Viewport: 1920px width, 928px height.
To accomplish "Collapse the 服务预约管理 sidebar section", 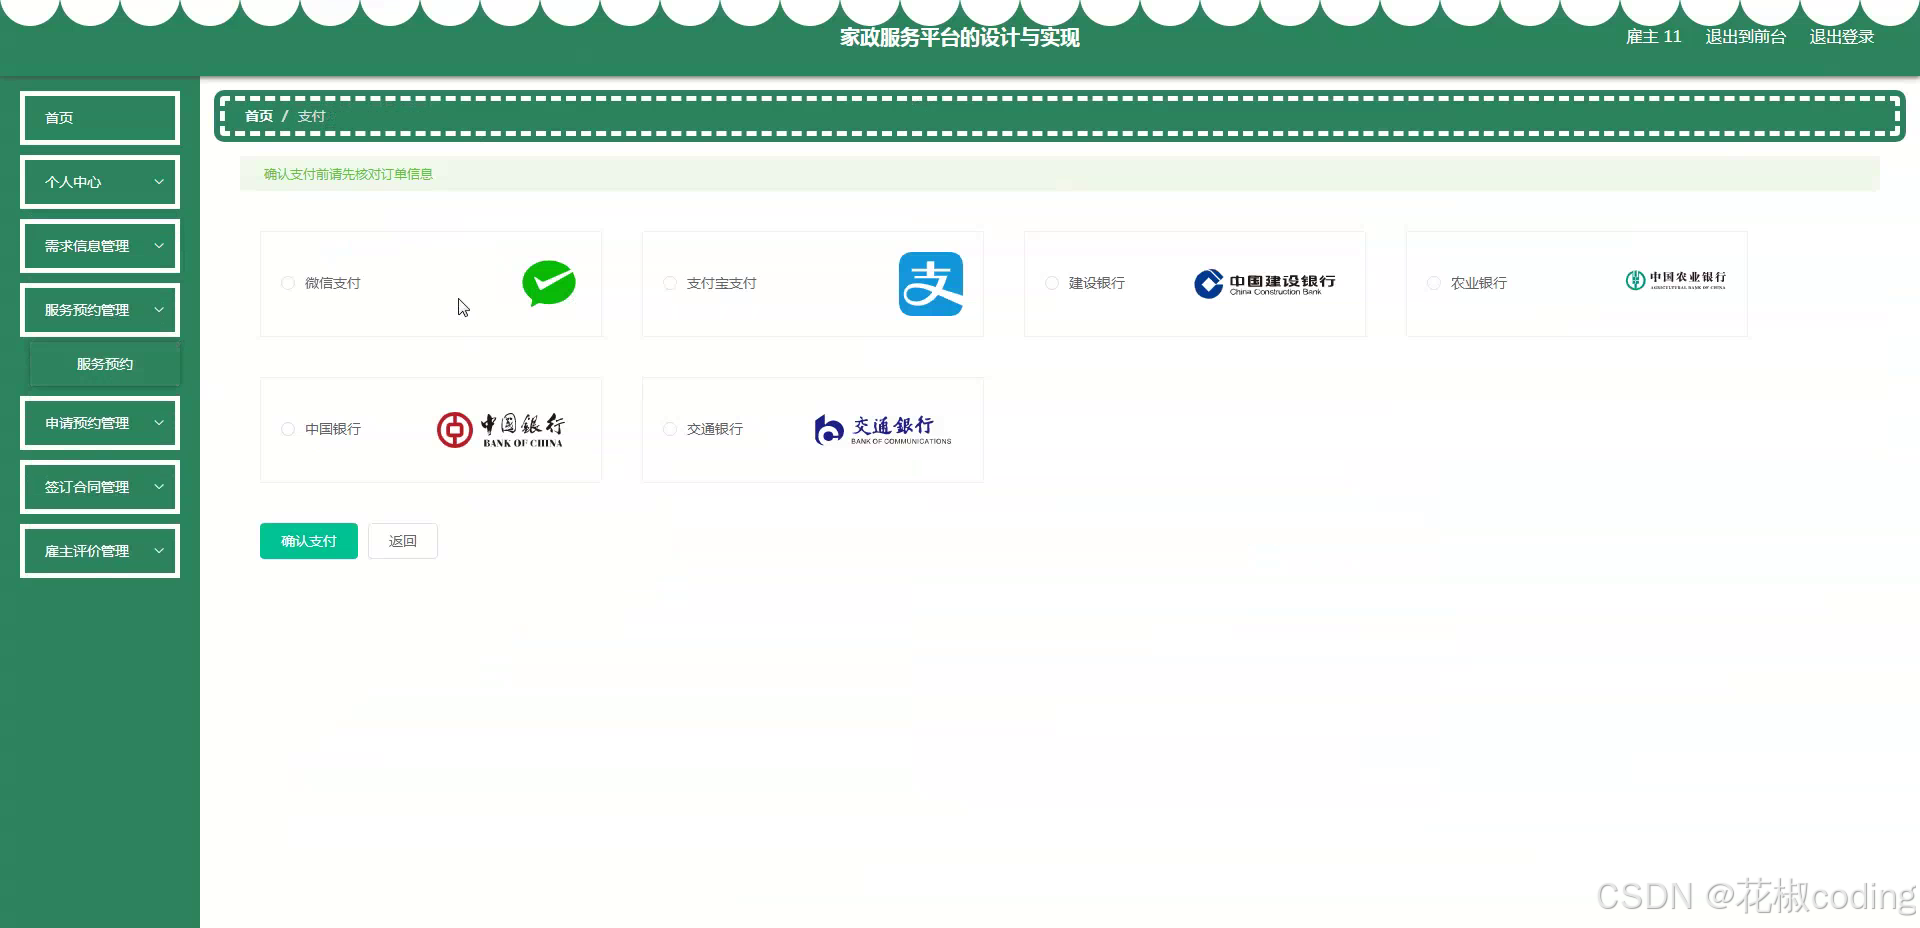I will tap(99, 309).
